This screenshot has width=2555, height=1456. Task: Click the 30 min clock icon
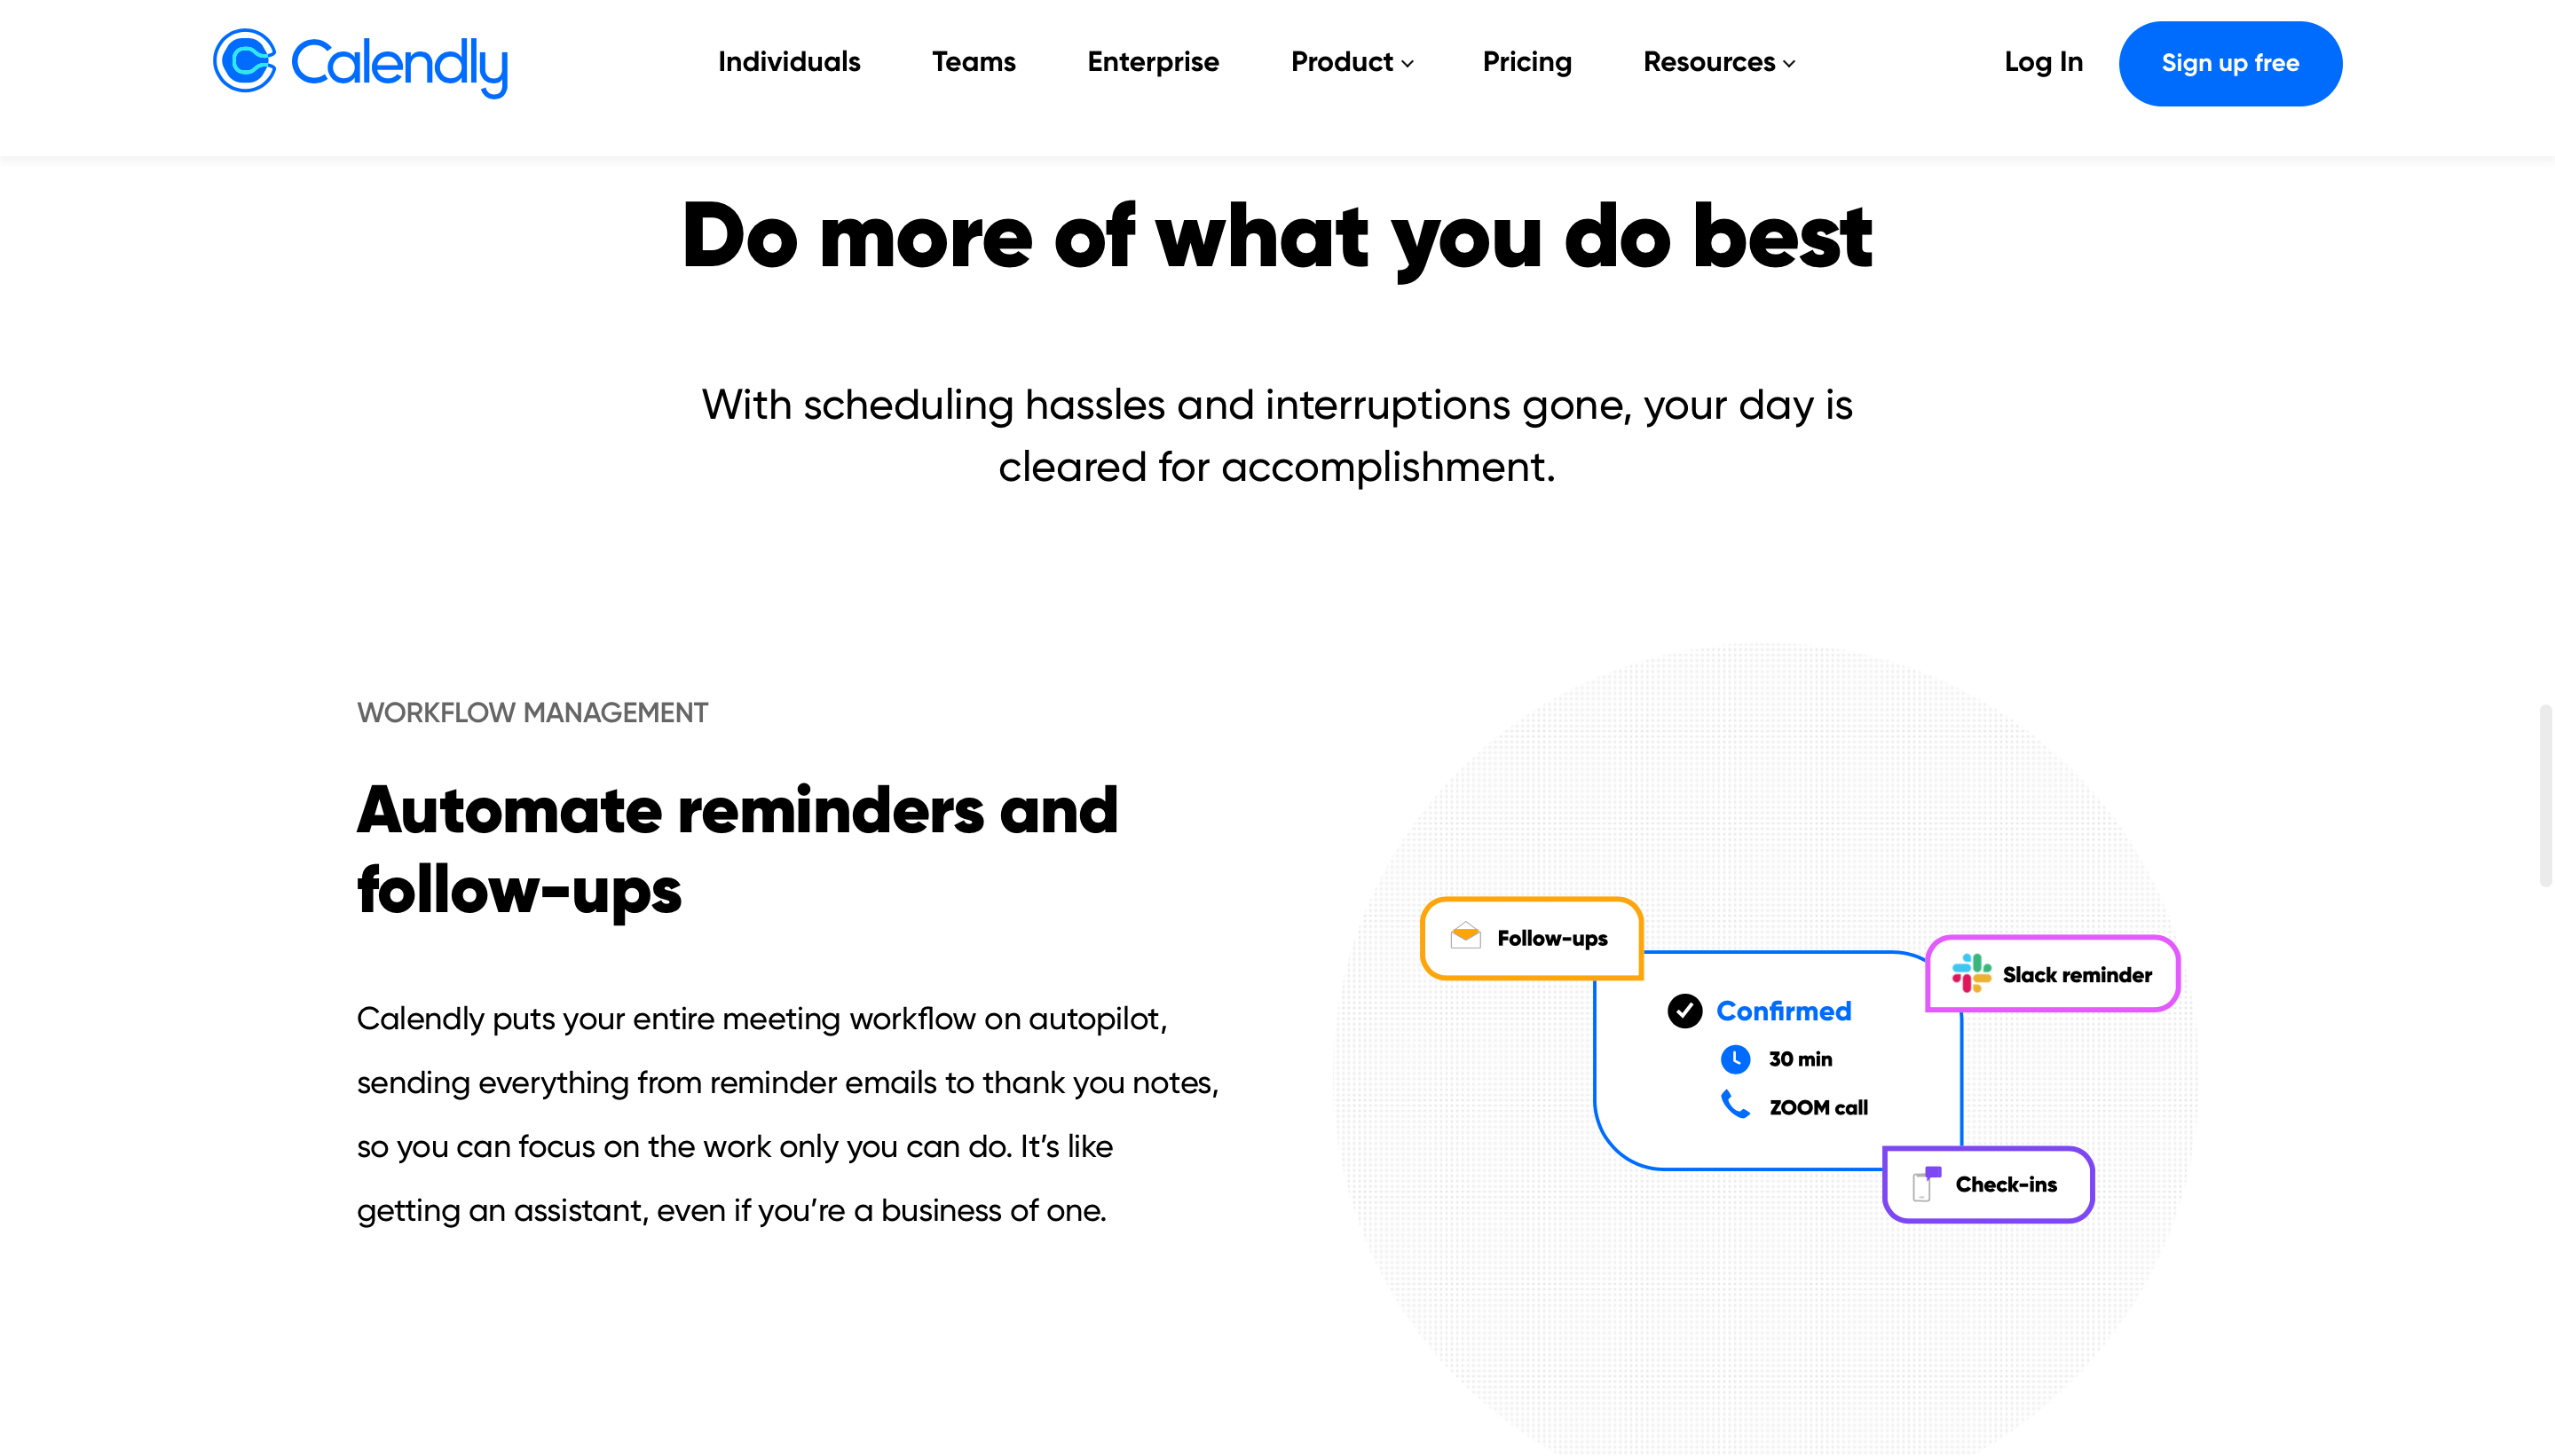(1738, 1058)
